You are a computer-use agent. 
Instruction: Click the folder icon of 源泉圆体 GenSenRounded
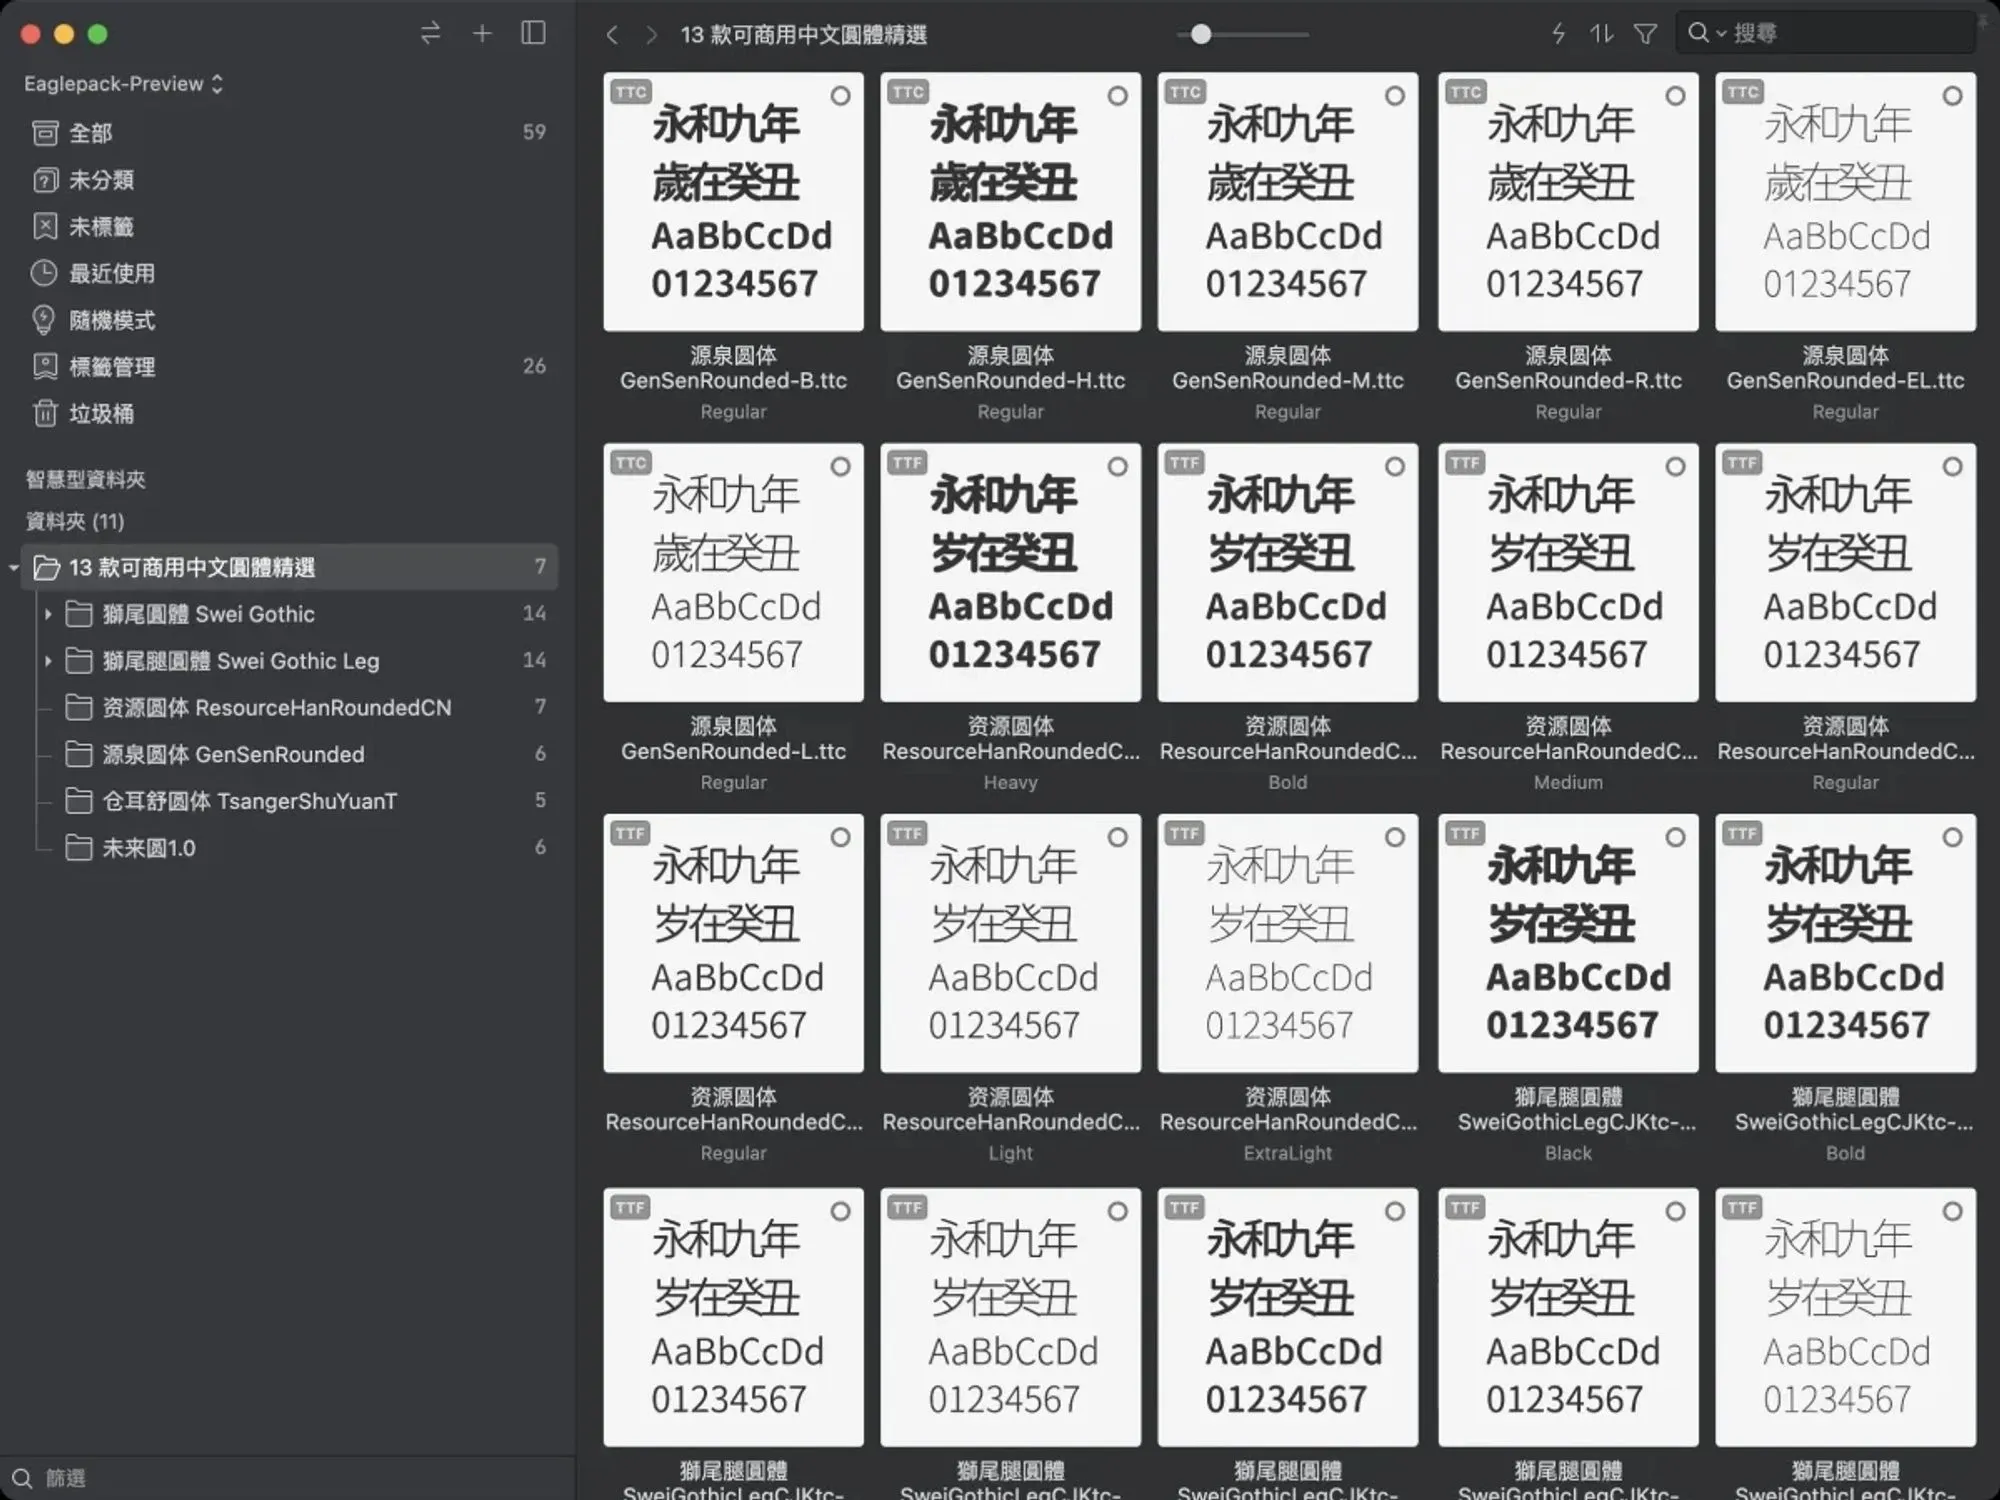pos(79,753)
